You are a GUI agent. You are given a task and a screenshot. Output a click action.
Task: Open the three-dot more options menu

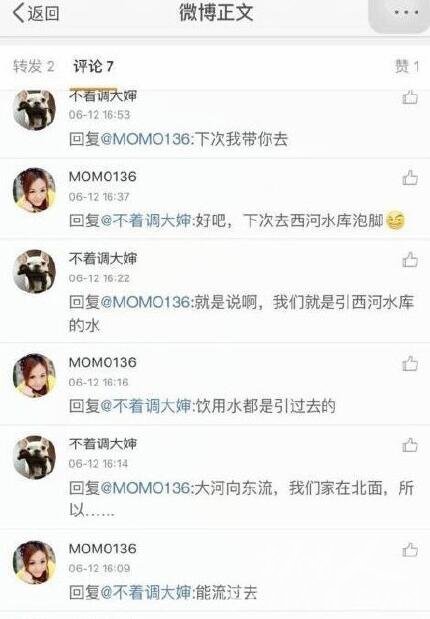(x=406, y=13)
